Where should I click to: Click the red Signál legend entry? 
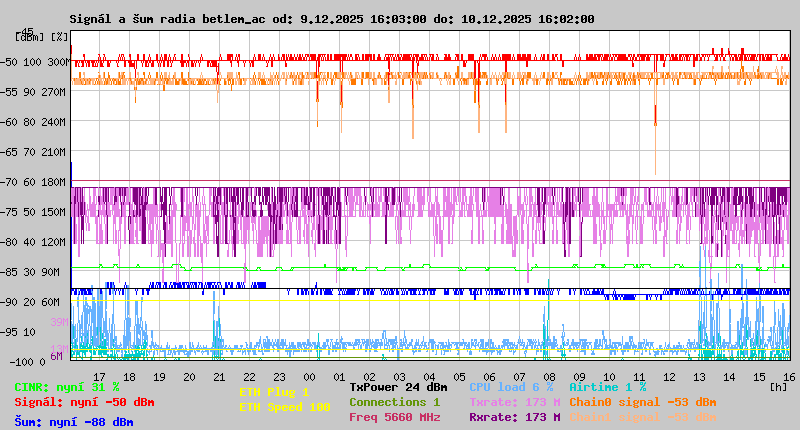click(x=84, y=402)
